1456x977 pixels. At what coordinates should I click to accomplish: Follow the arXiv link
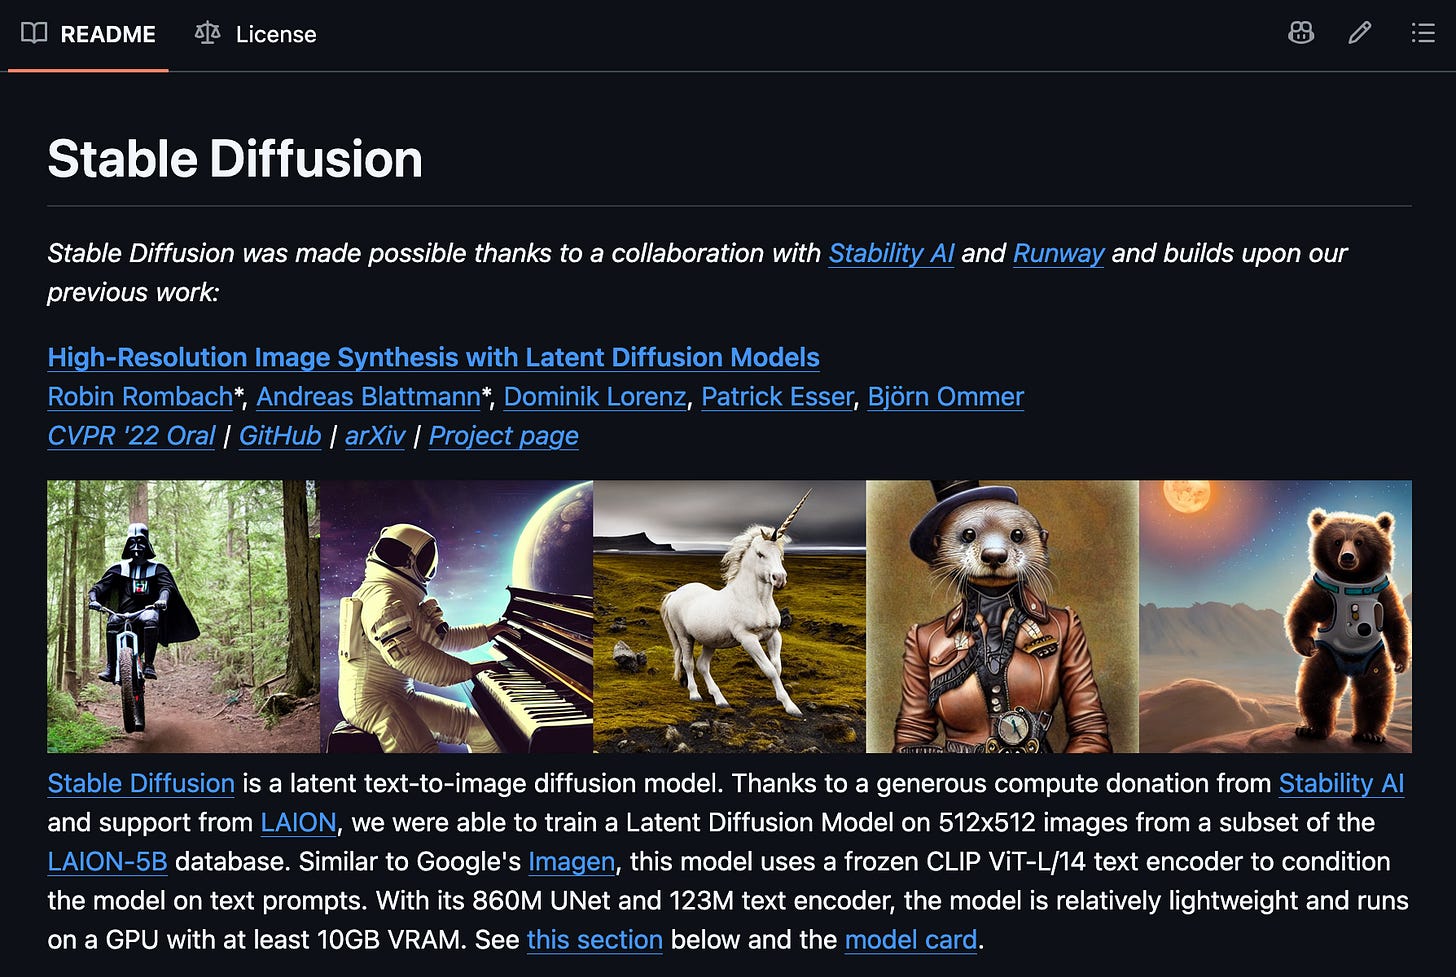point(375,436)
